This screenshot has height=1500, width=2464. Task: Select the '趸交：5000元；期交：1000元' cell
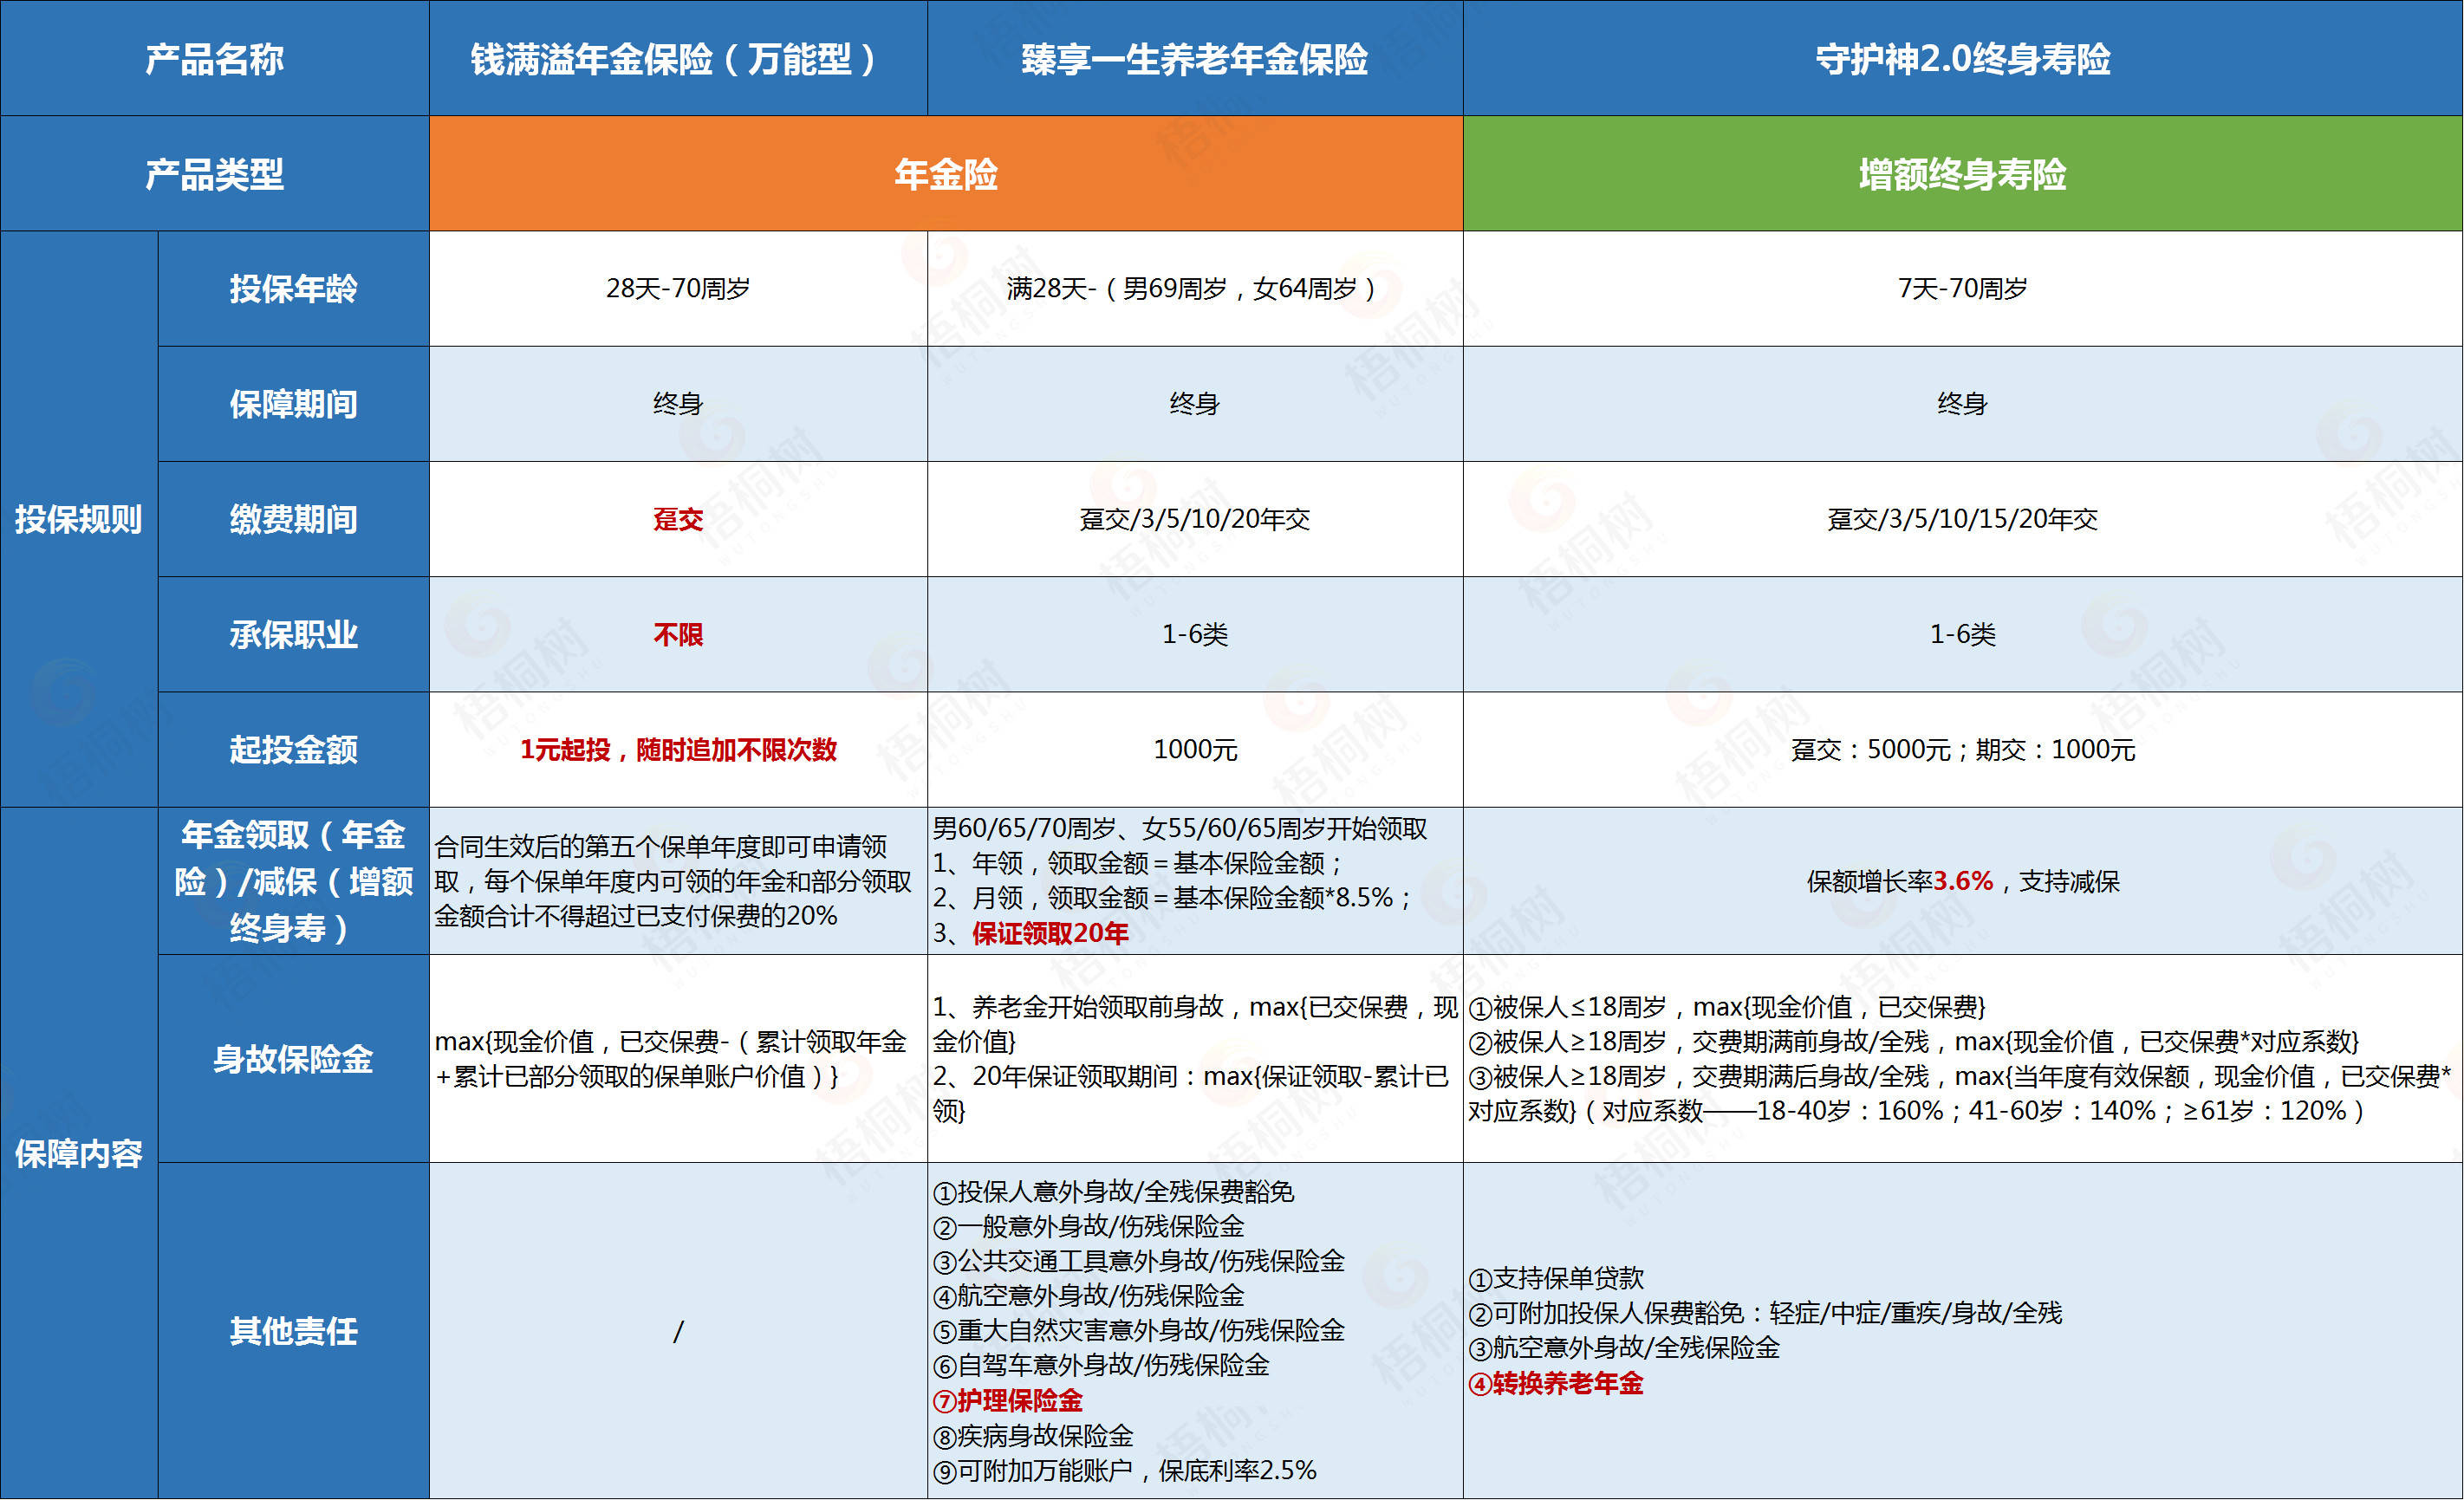click(1962, 749)
